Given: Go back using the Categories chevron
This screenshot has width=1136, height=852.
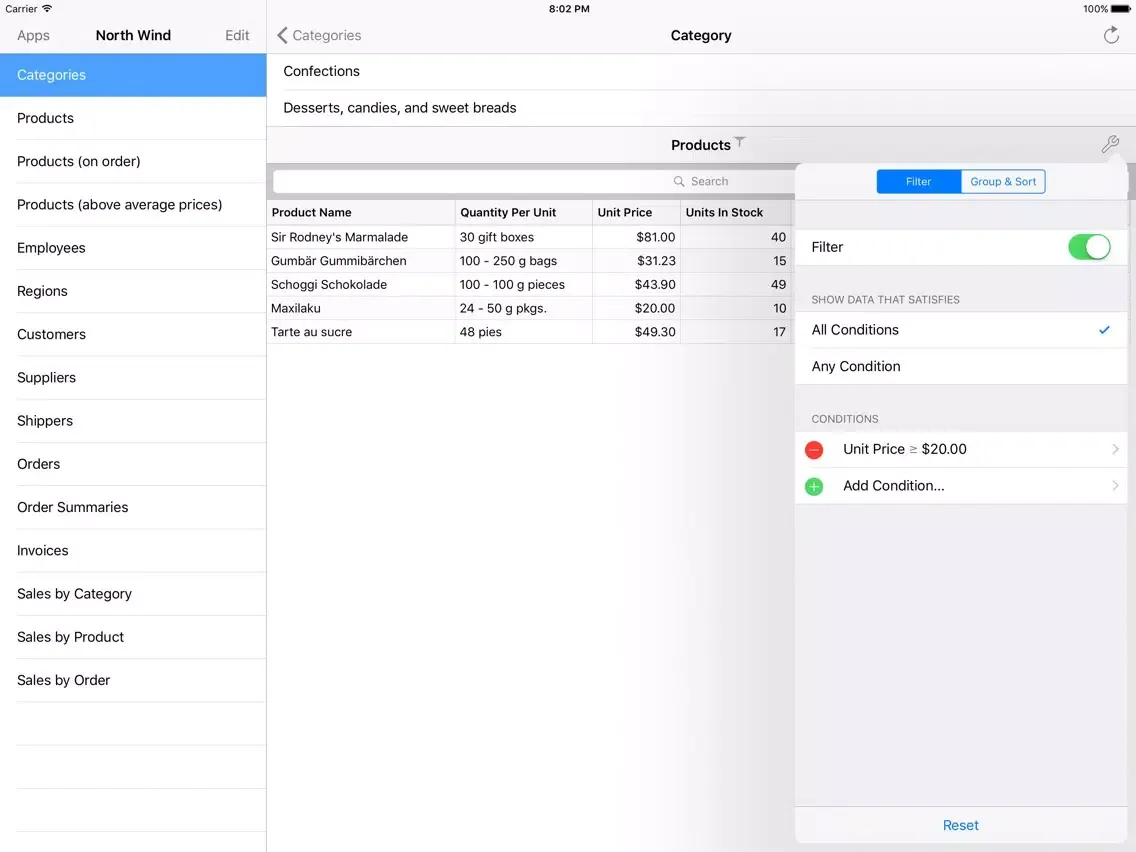Looking at the screenshot, I should 283,35.
